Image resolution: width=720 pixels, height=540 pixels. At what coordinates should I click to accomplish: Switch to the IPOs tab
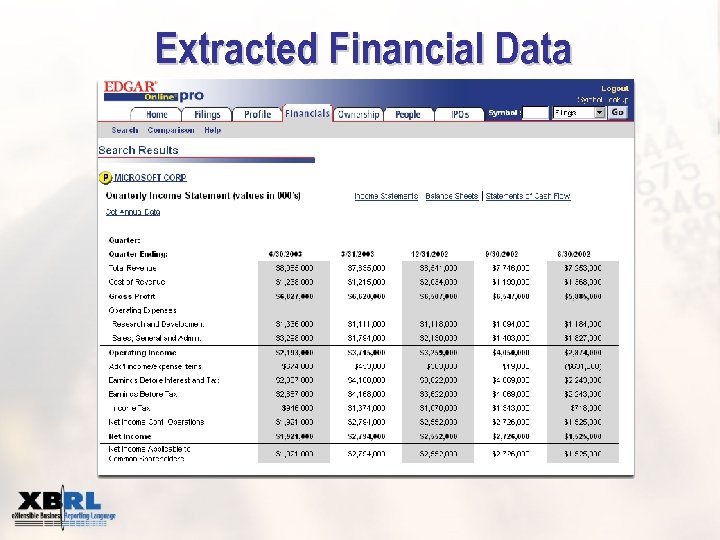(460, 114)
